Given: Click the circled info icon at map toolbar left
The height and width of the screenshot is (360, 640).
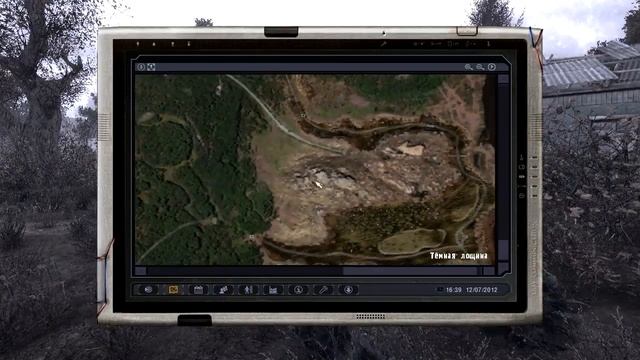Looking at the screenshot, I should tap(141, 67).
